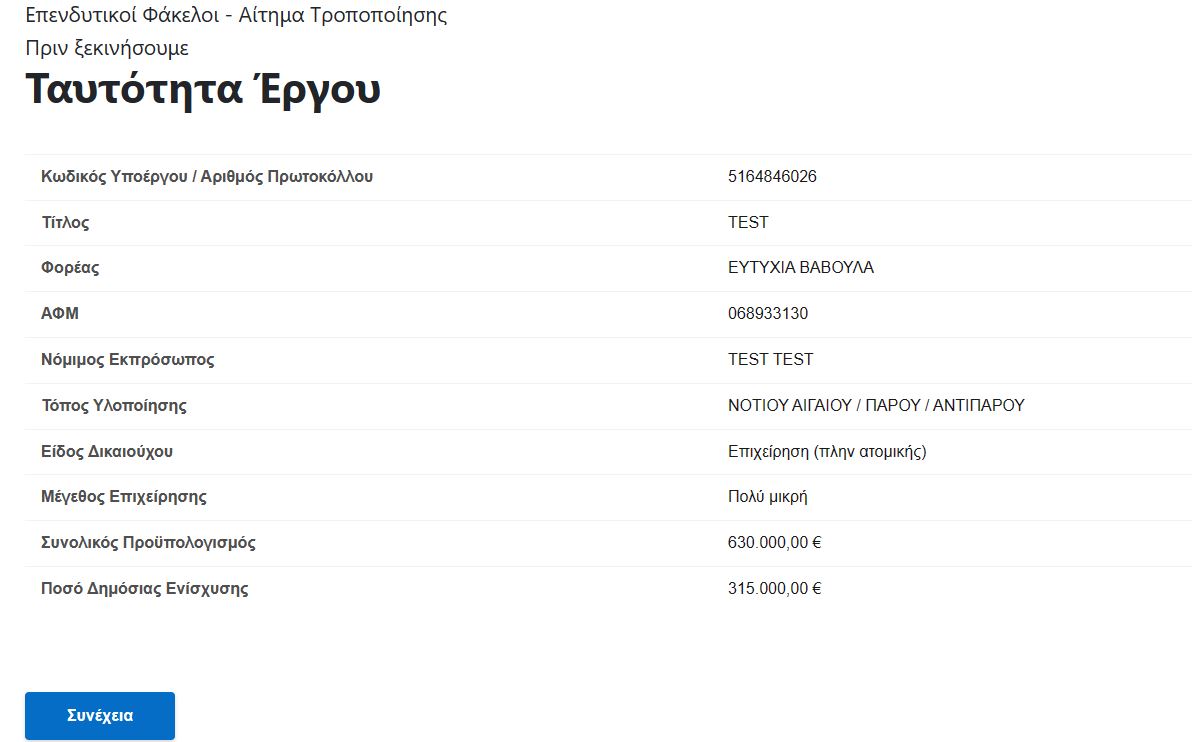Viewport: 1192px width, 742px height.
Task: Select Επιχείρηση (πλην ατομικής) value
Action: [x=827, y=452]
